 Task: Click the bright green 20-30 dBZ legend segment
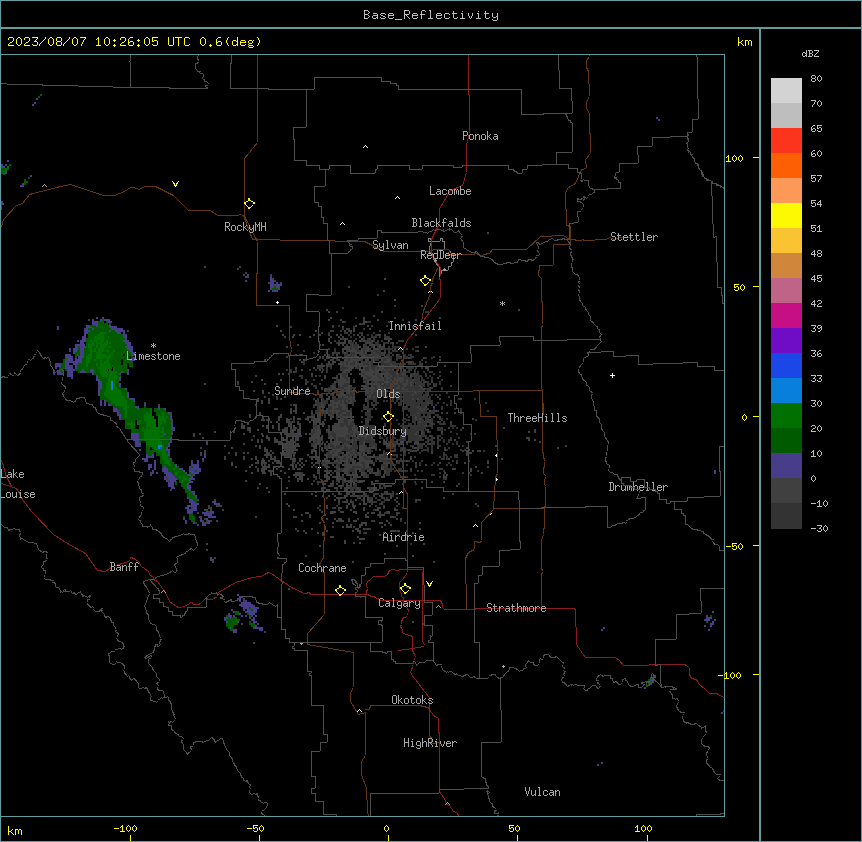point(786,416)
